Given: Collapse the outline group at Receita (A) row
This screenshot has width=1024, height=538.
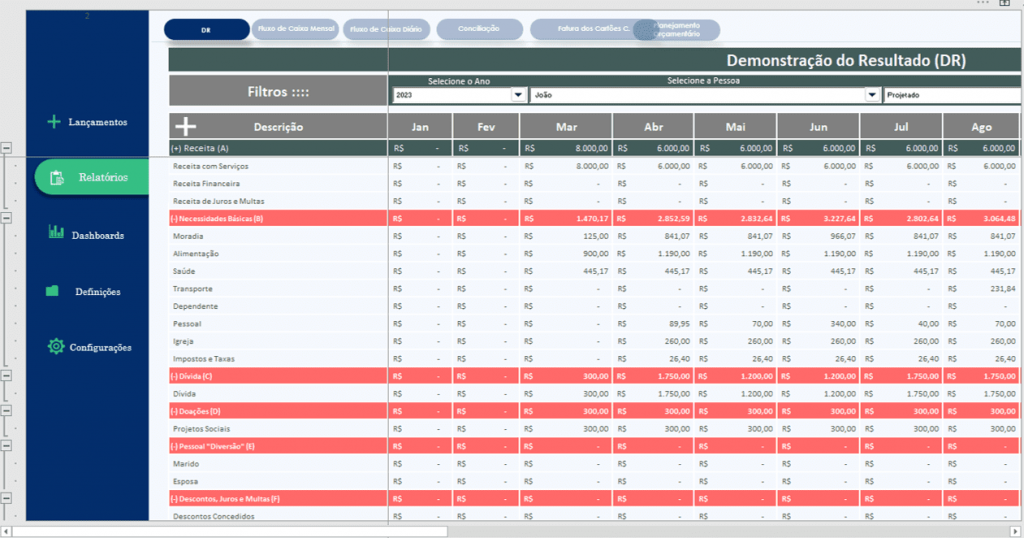Looking at the screenshot, I should (x=6, y=148).
